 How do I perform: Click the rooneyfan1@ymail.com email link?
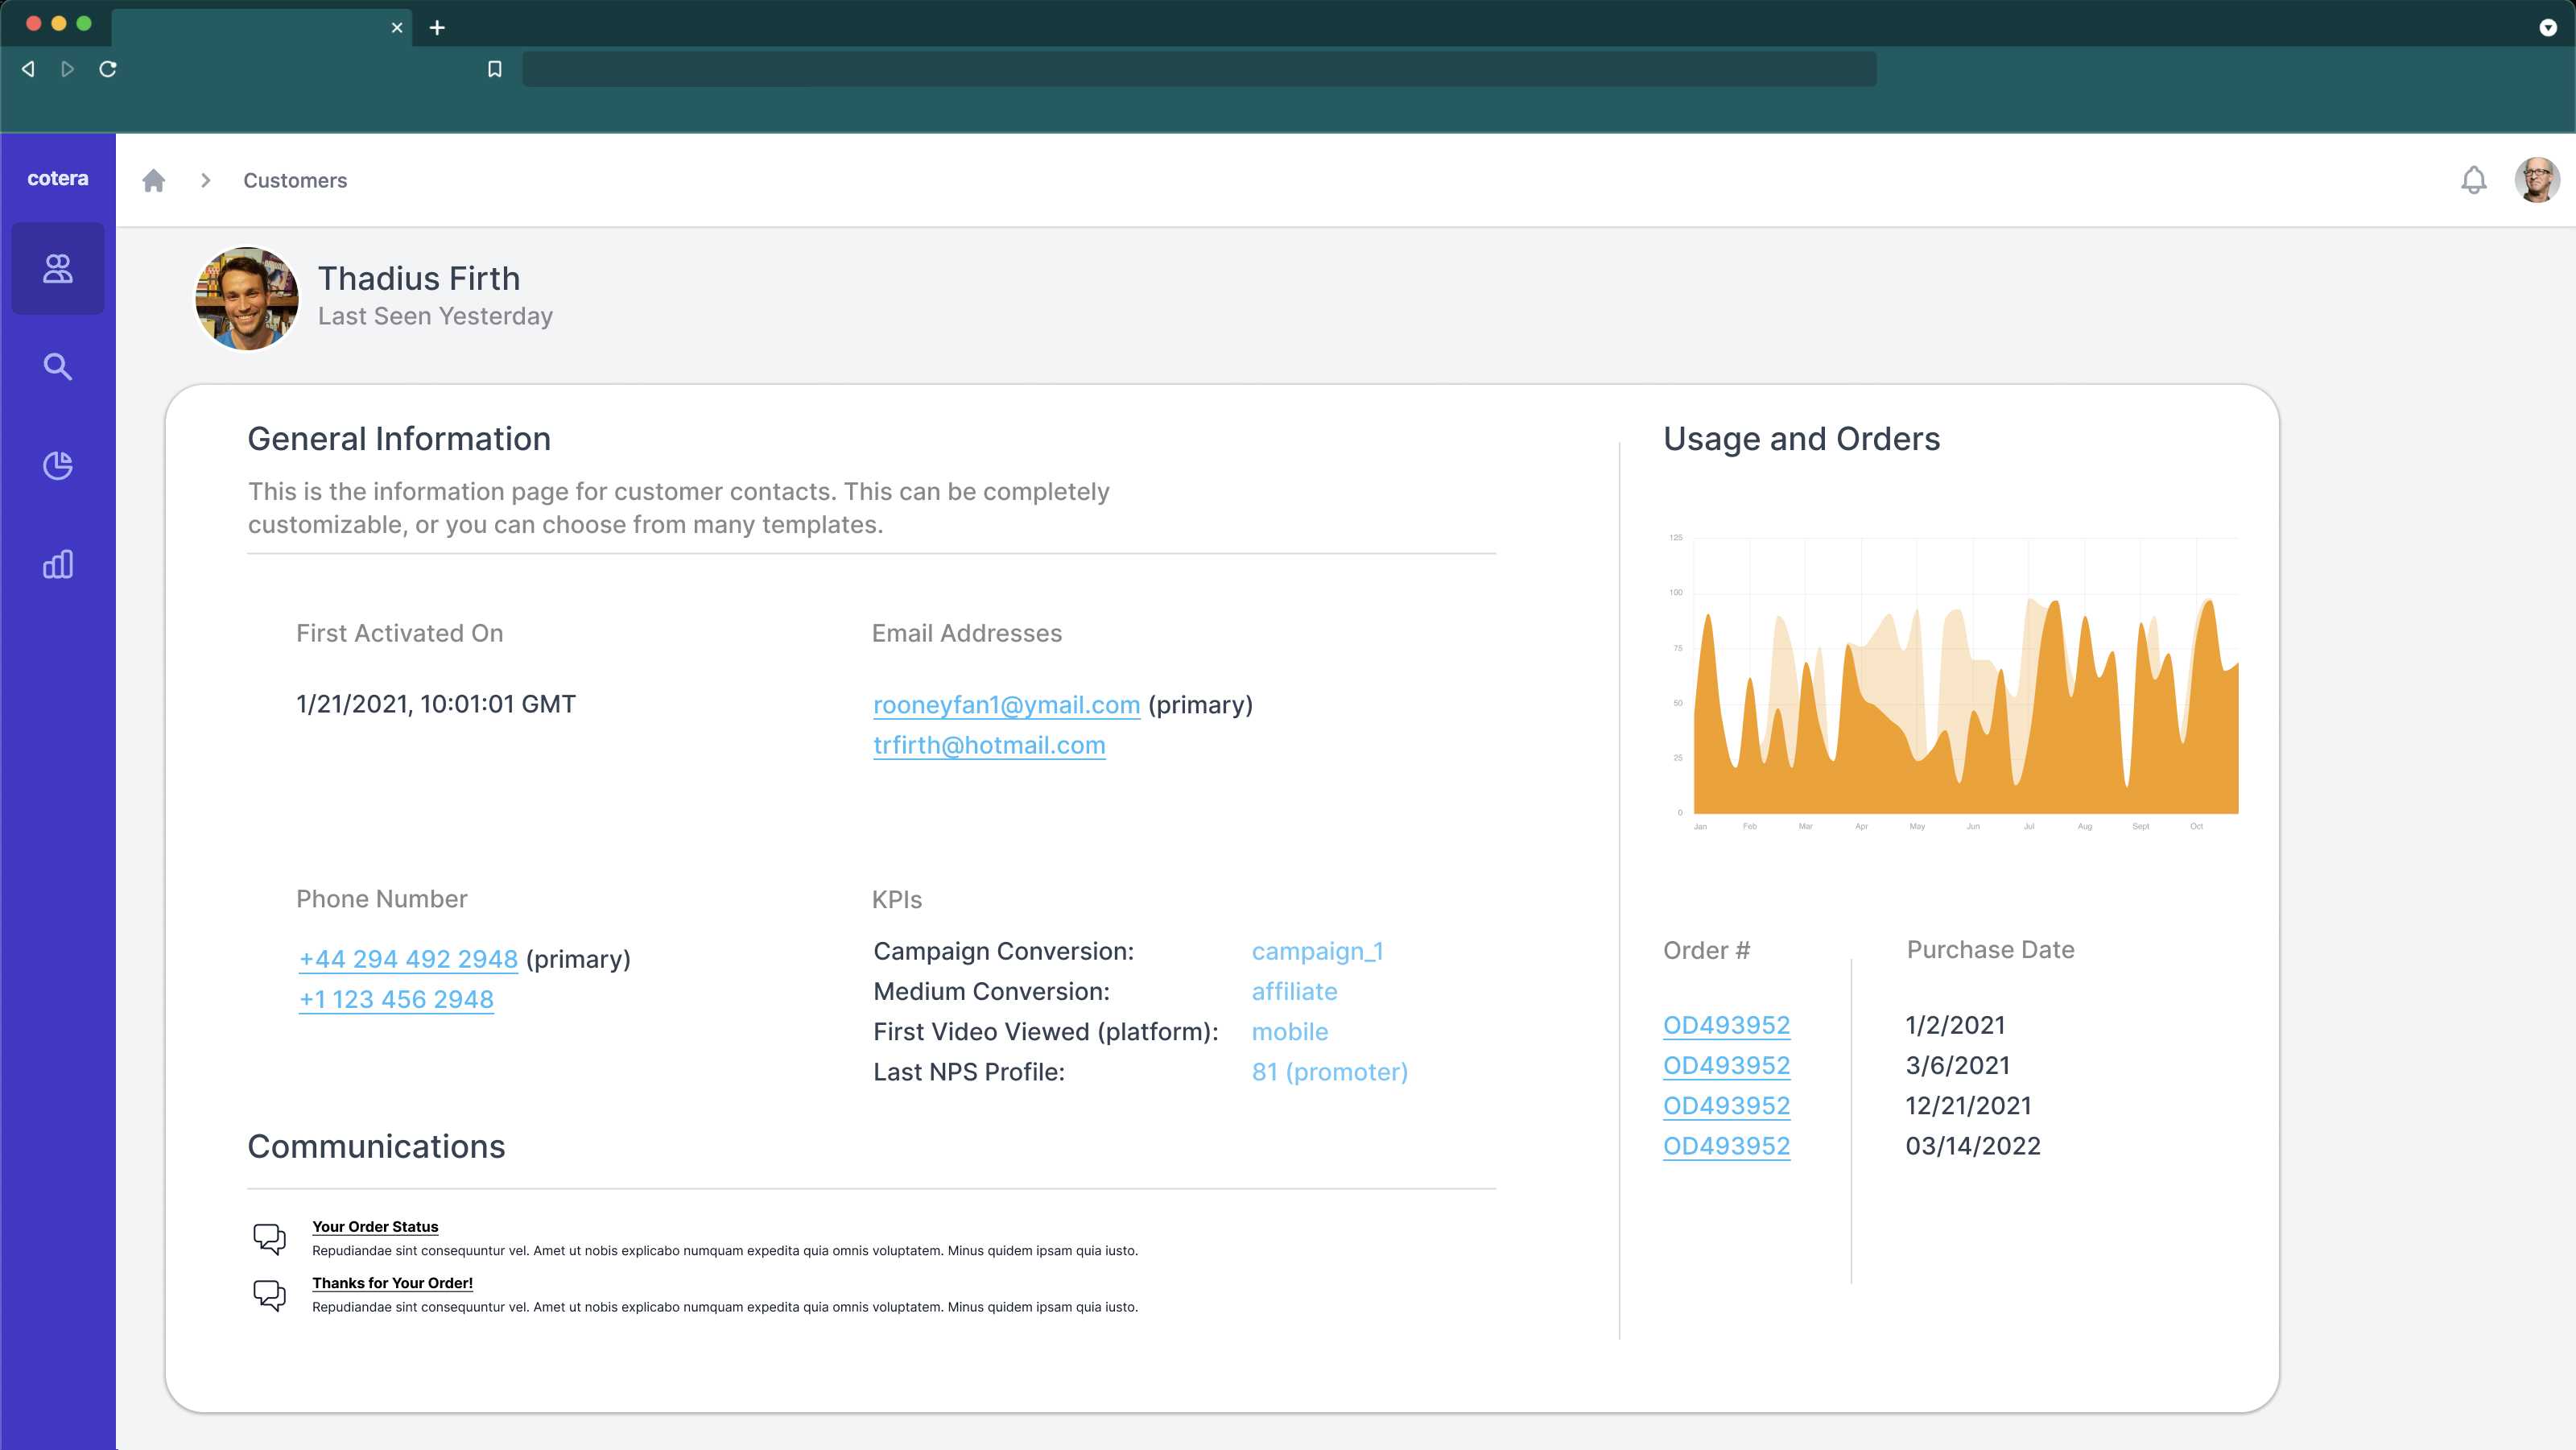1006,704
